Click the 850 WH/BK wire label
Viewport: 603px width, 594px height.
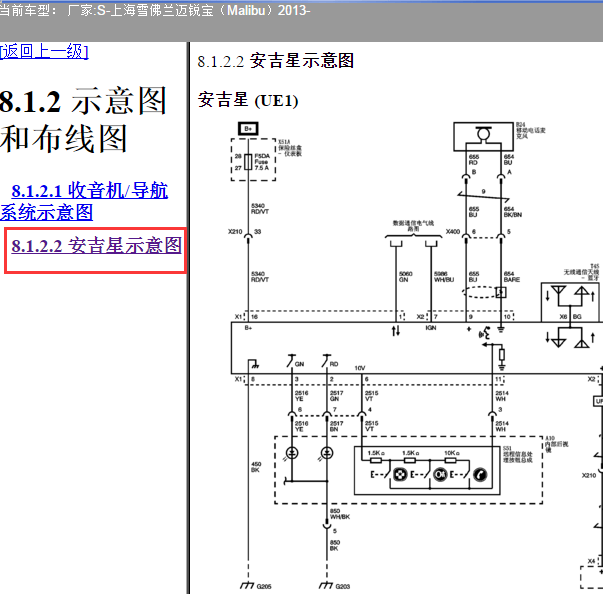pyautogui.click(x=340, y=514)
